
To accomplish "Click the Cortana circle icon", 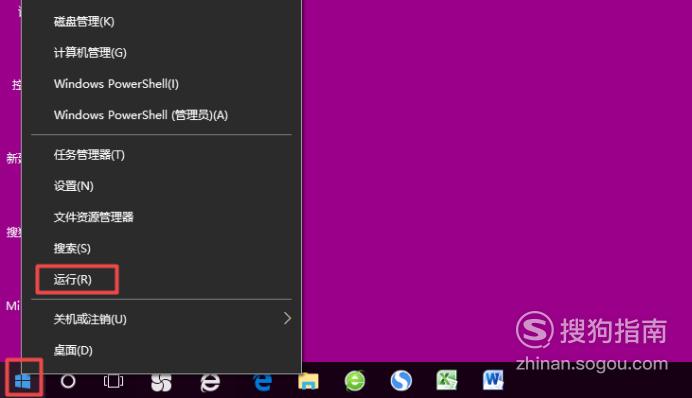I will tap(68, 381).
